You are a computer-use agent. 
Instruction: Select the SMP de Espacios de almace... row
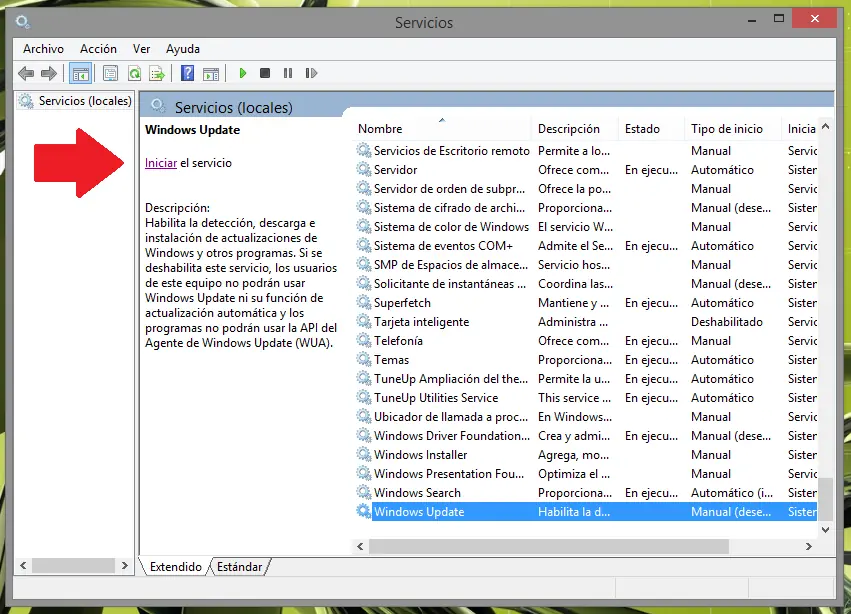coord(585,264)
